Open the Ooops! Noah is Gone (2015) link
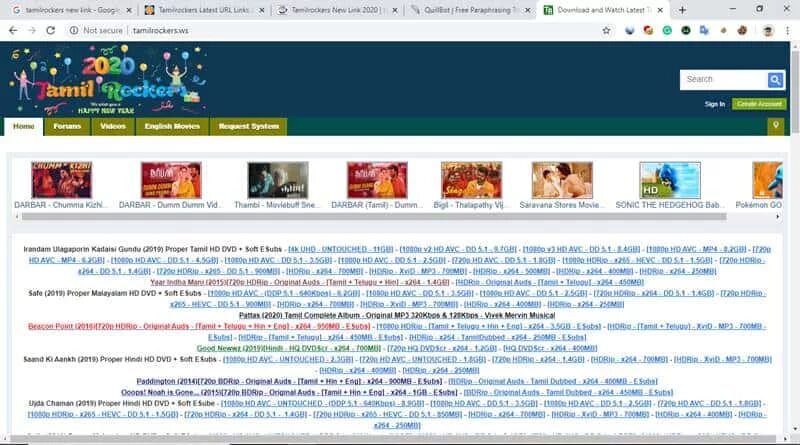The height and width of the screenshot is (445, 800). point(289,392)
